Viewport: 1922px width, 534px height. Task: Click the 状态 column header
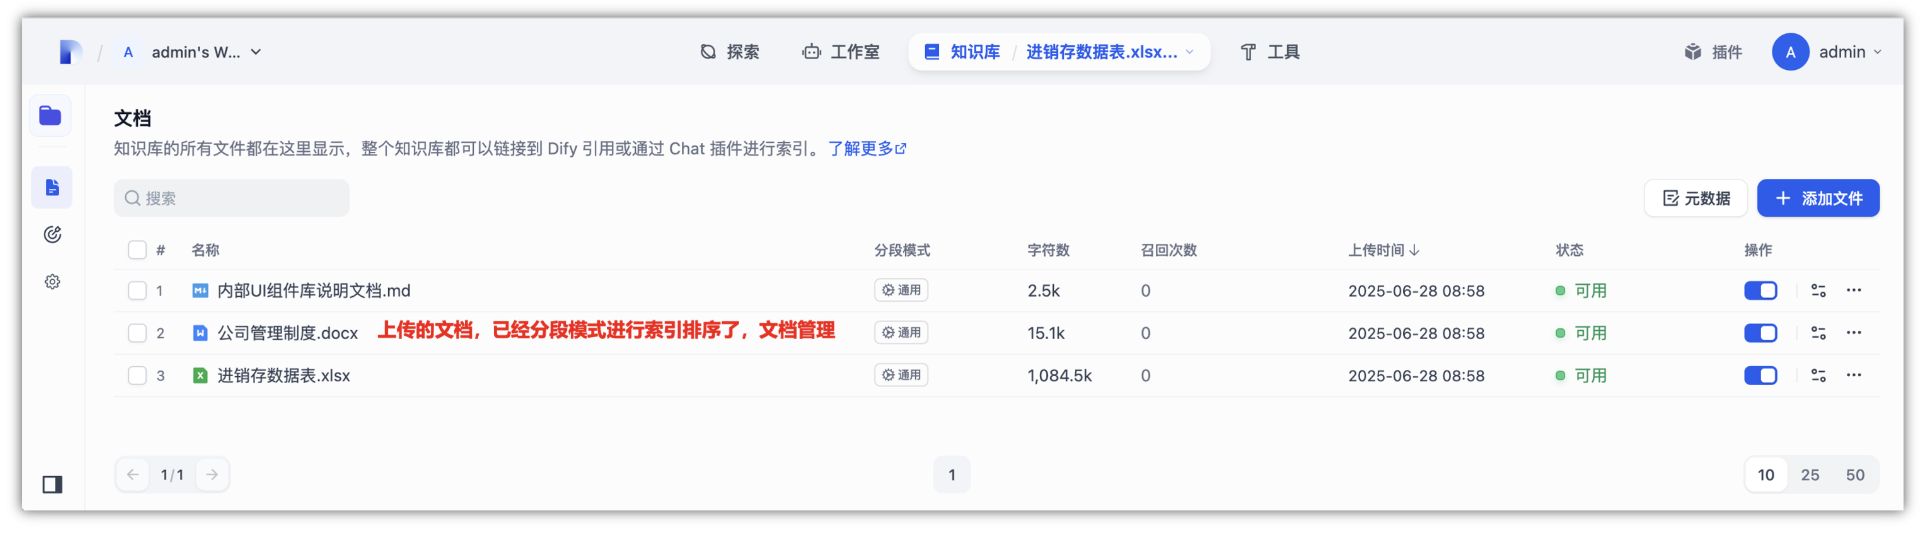tap(1569, 250)
